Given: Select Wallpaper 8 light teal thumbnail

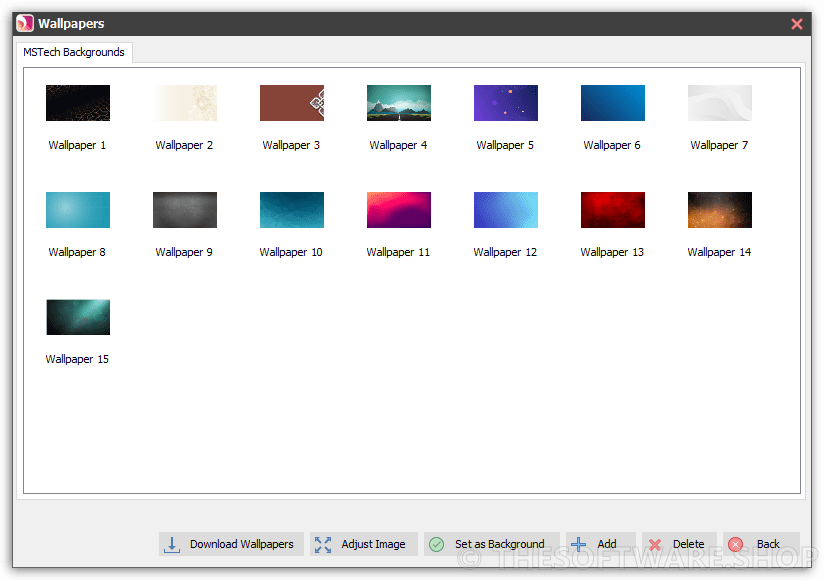Looking at the screenshot, I should click(78, 210).
